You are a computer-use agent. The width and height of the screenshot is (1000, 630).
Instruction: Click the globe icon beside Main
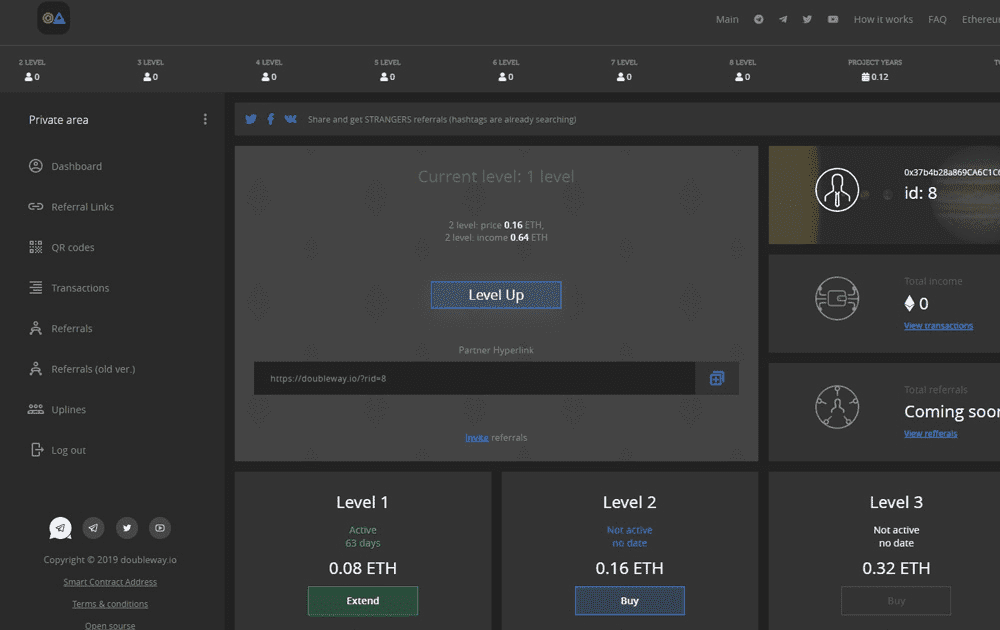(x=758, y=19)
